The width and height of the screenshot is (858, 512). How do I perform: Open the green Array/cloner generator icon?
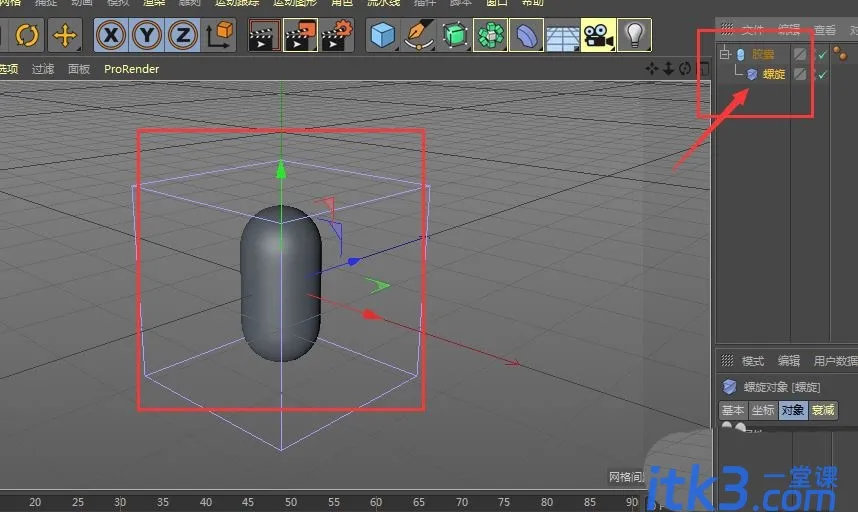491,36
